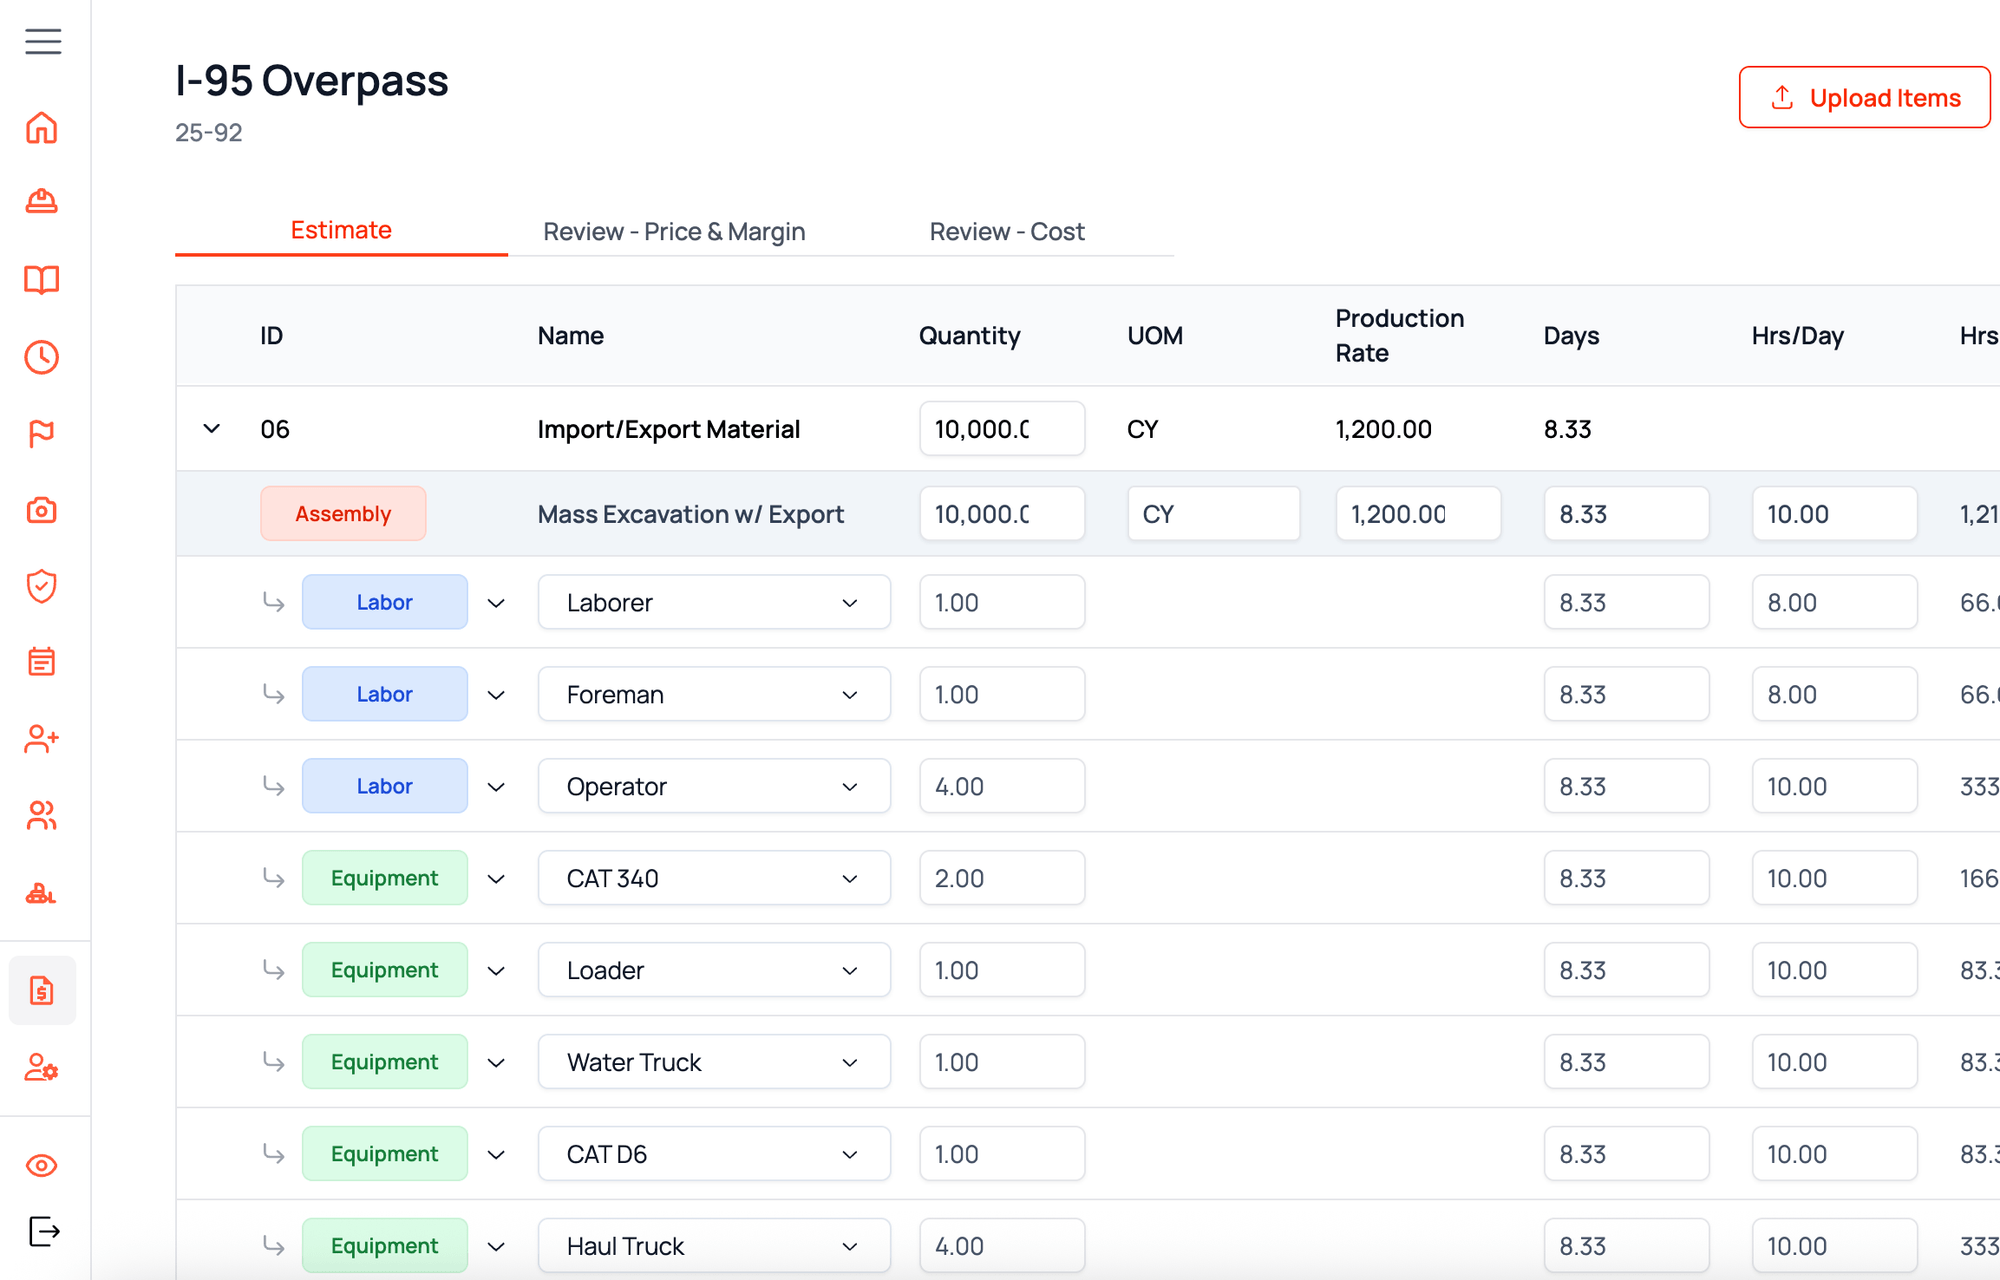Open the camera photos icon
2000x1280 pixels.
pyautogui.click(x=41, y=510)
